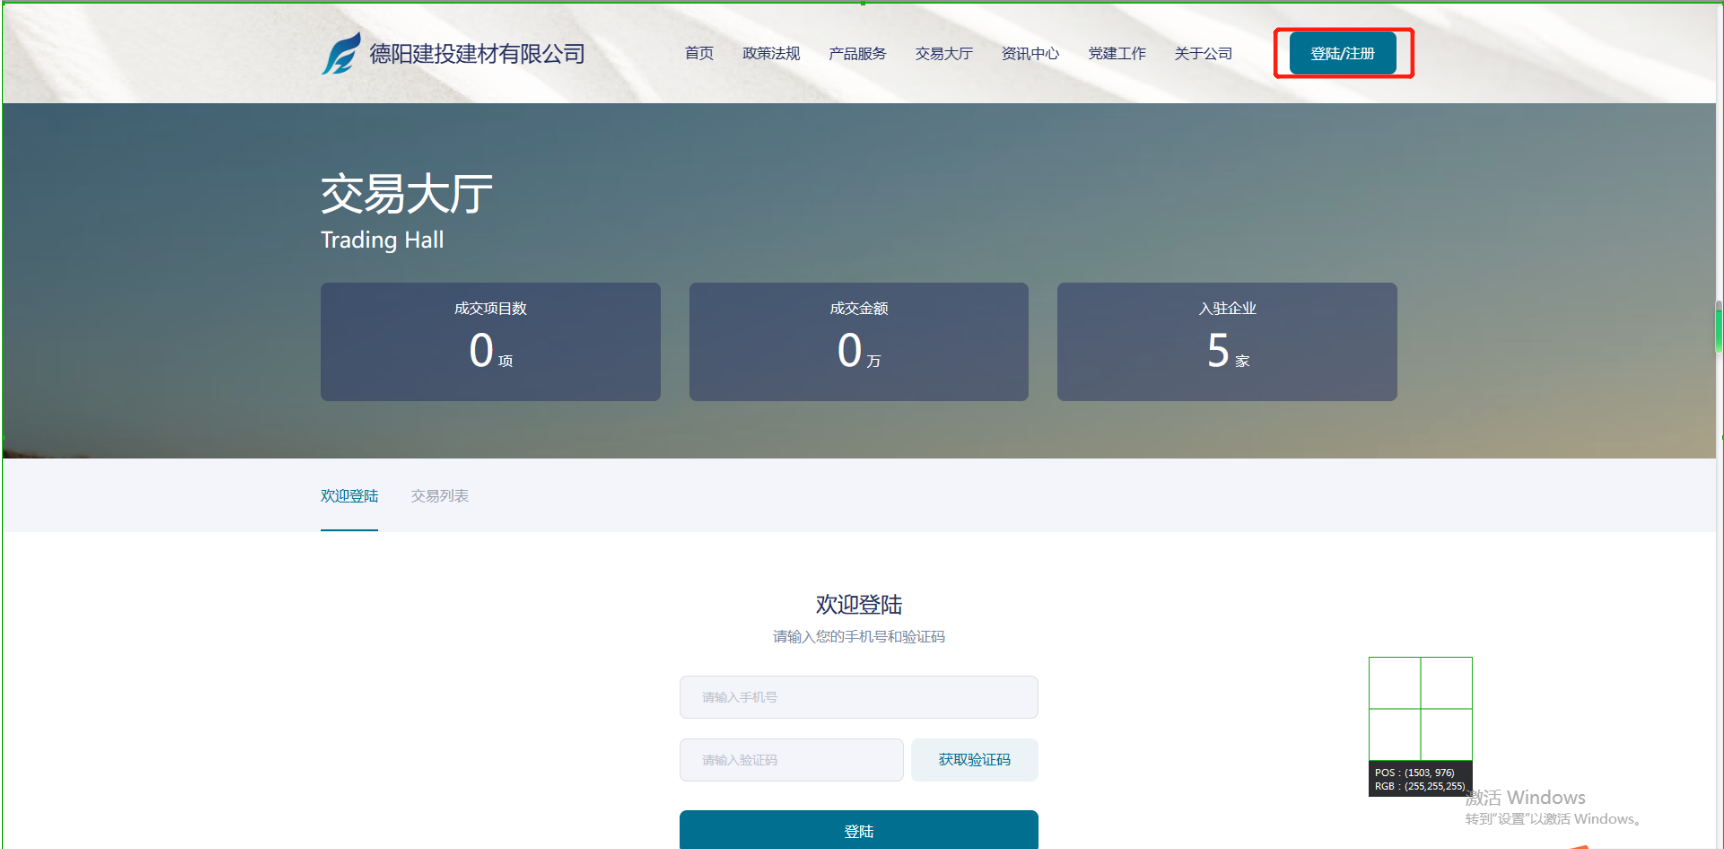
Task: Focus the 请输入验证码 verification code field
Action: point(791,760)
